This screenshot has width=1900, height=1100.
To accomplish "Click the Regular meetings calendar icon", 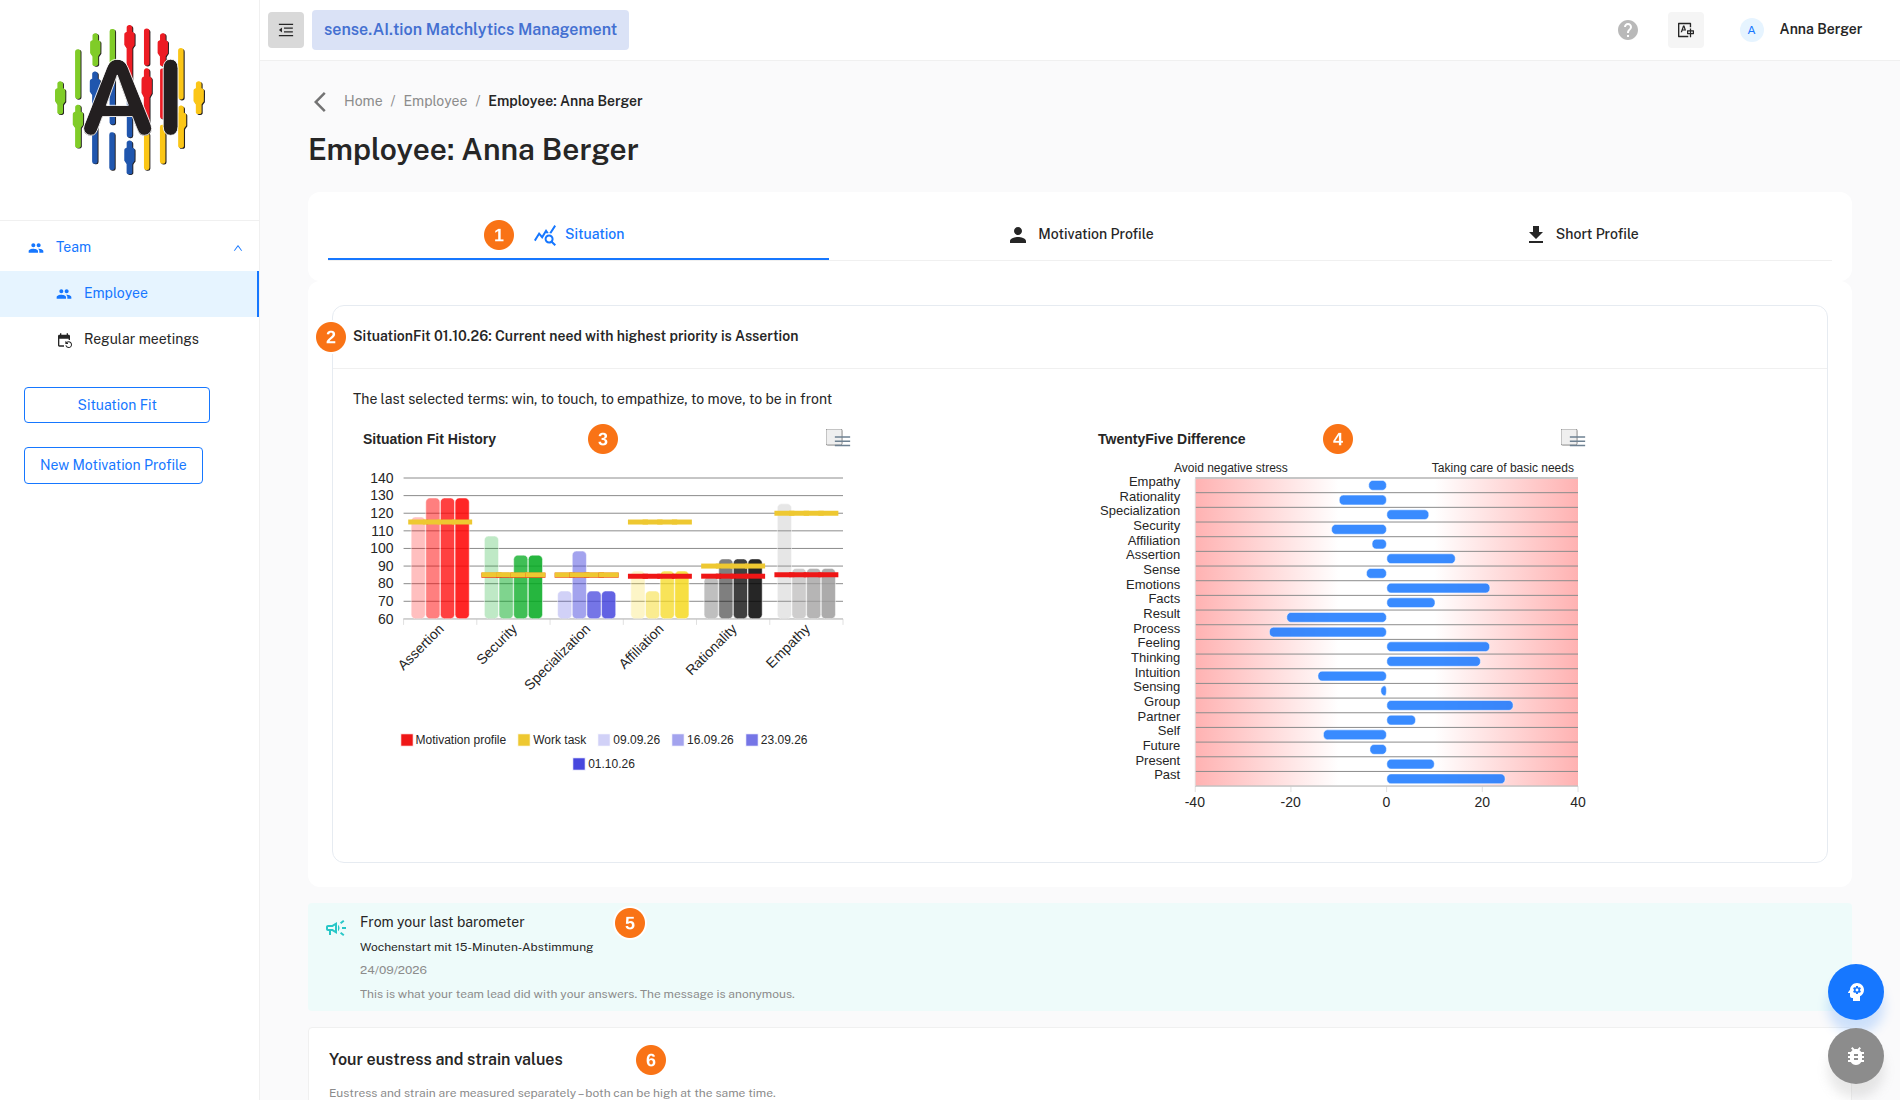I will (x=64, y=340).
